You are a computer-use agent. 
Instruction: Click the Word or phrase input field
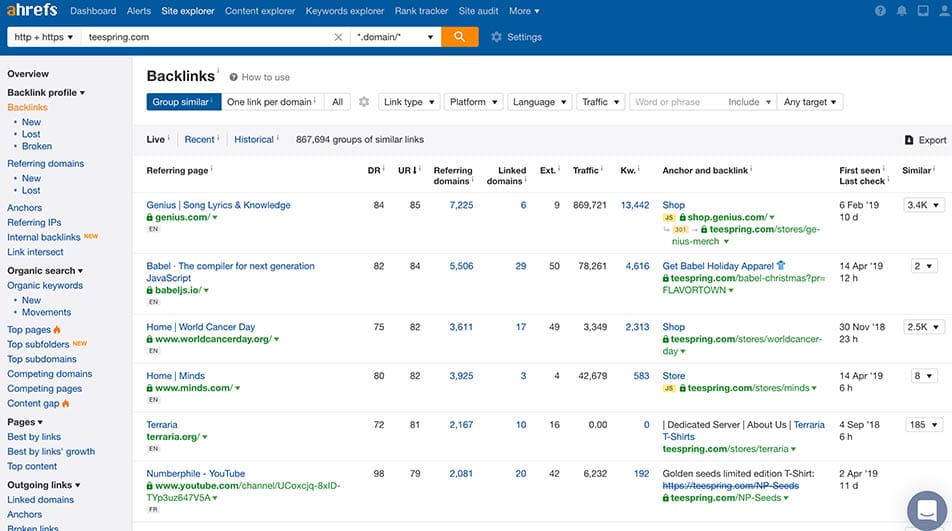click(676, 102)
